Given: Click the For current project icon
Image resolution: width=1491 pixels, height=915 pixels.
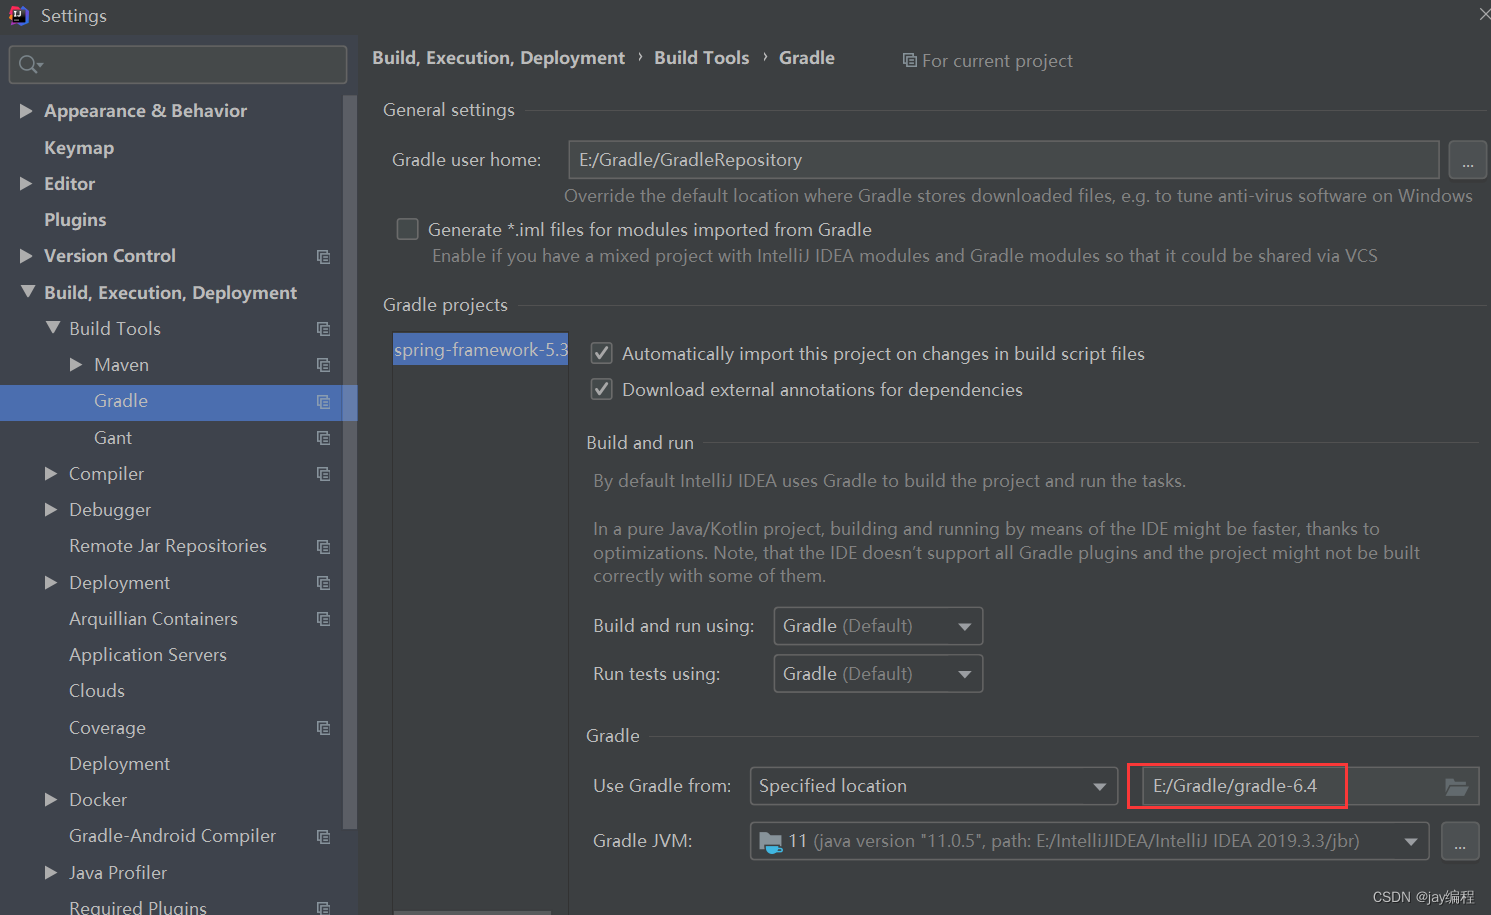Looking at the screenshot, I should point(909,61).
